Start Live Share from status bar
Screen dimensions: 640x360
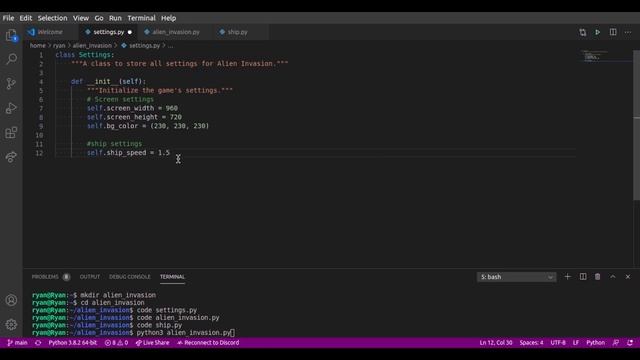pos(152,343)
